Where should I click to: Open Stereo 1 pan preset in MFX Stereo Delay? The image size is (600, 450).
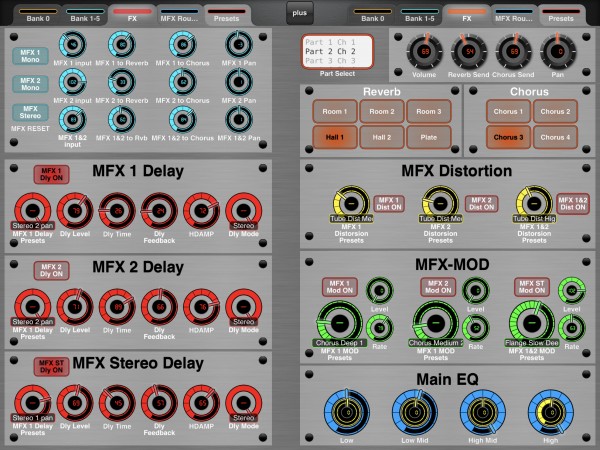click(x=33, y=403)
